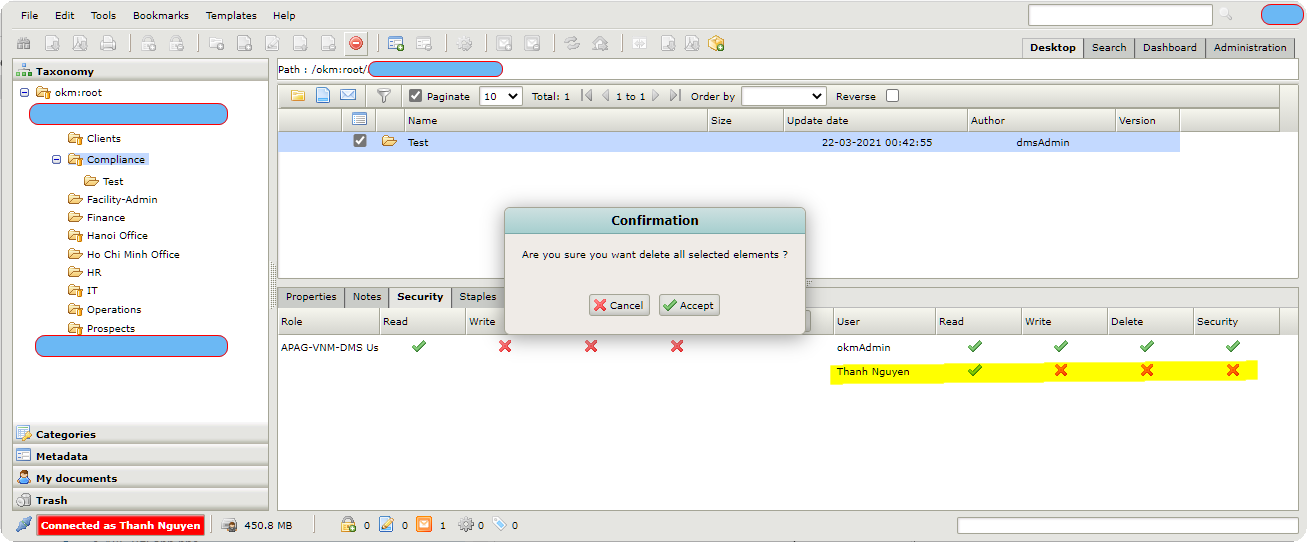Switch to the Dashboard tab

click(1169, 48)
